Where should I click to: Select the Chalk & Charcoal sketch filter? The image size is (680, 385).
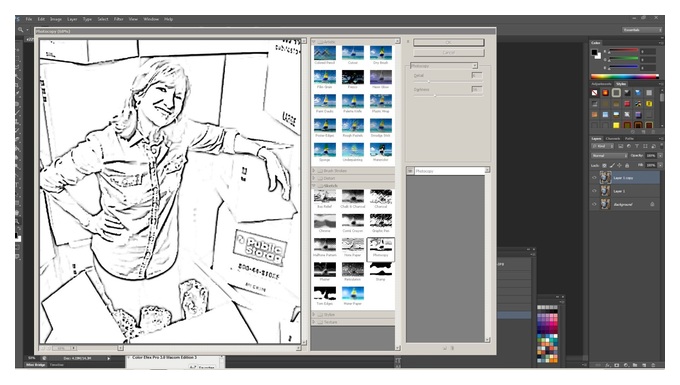pos(353,197)
